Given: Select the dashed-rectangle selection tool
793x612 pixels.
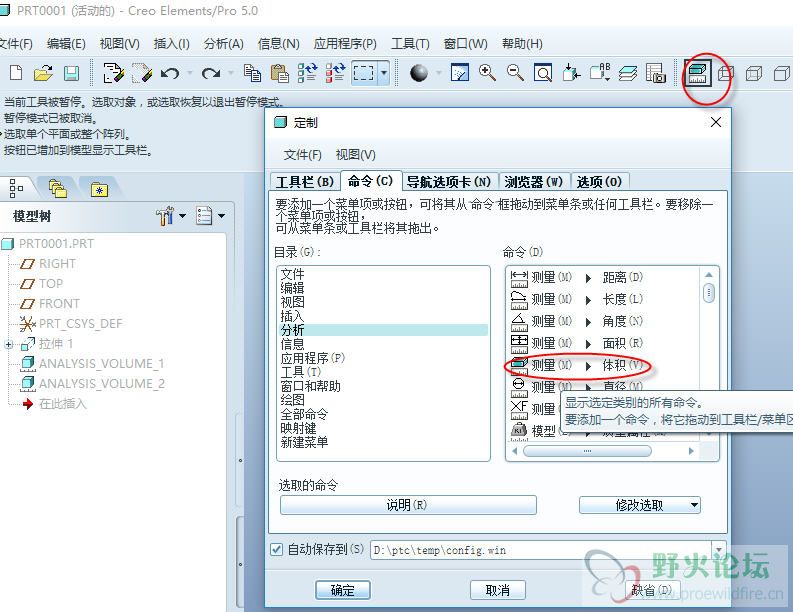Looking at the screenshot, I should point(364,73).
